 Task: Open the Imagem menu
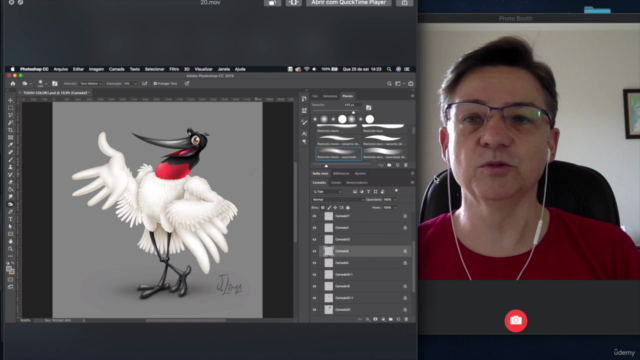click(96, 69)
